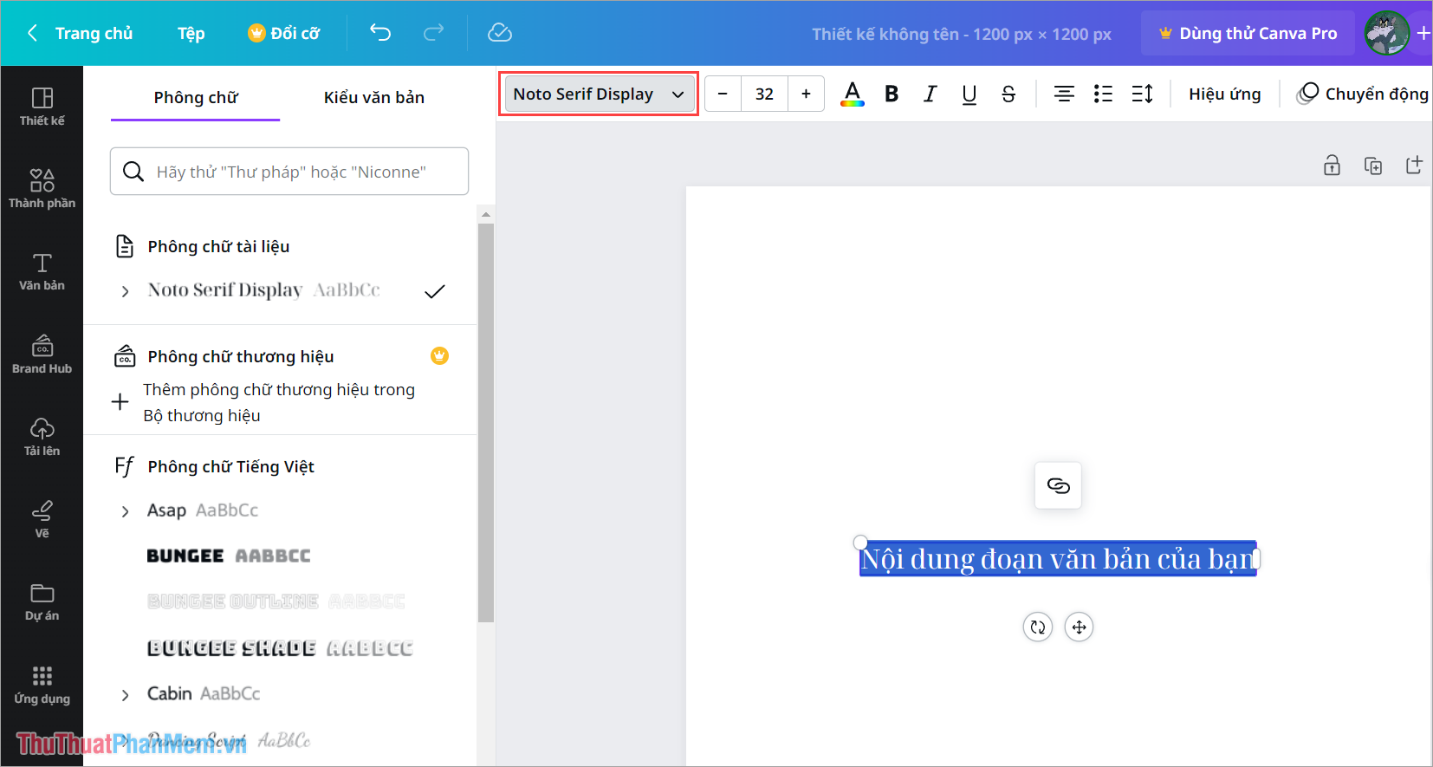Expand the Cabin font variants

125,694
